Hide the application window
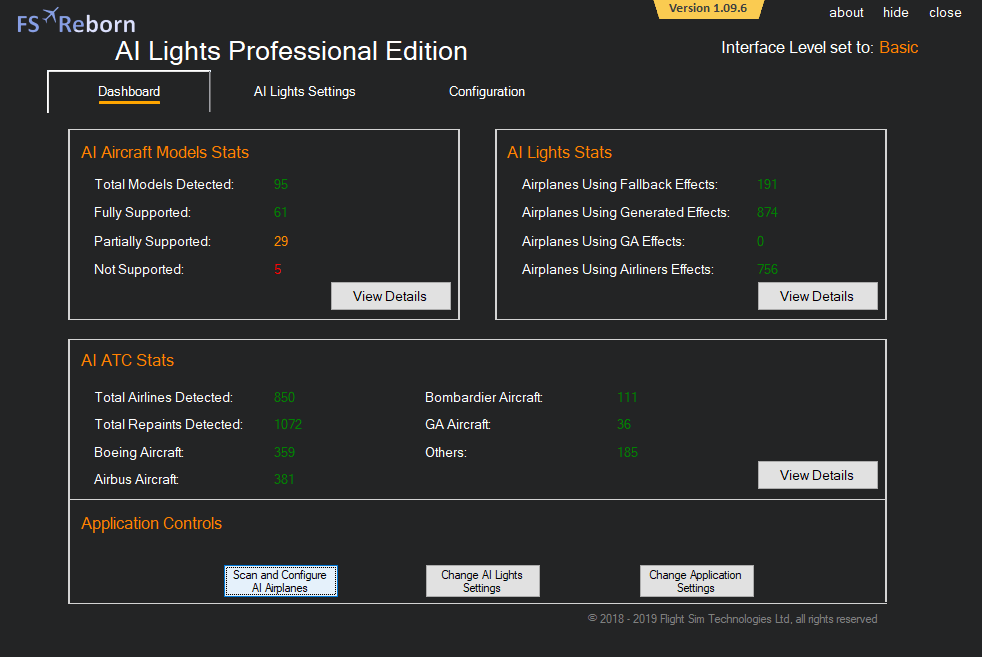The height and width of the screenshot is (657, 982). tap(895, 13)
